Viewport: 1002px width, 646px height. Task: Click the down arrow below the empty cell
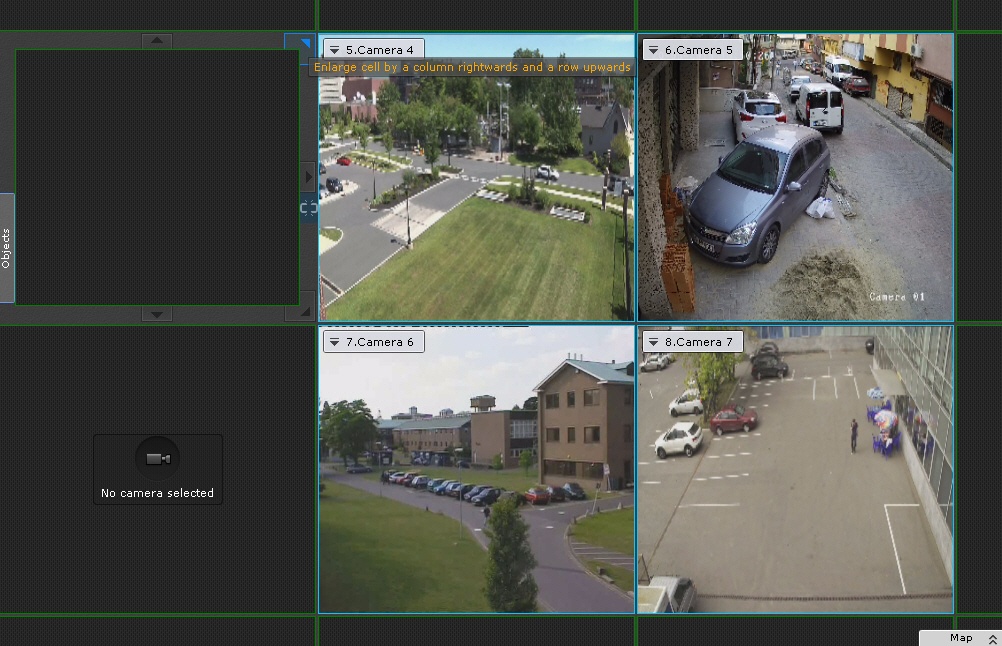click(156, 314)
